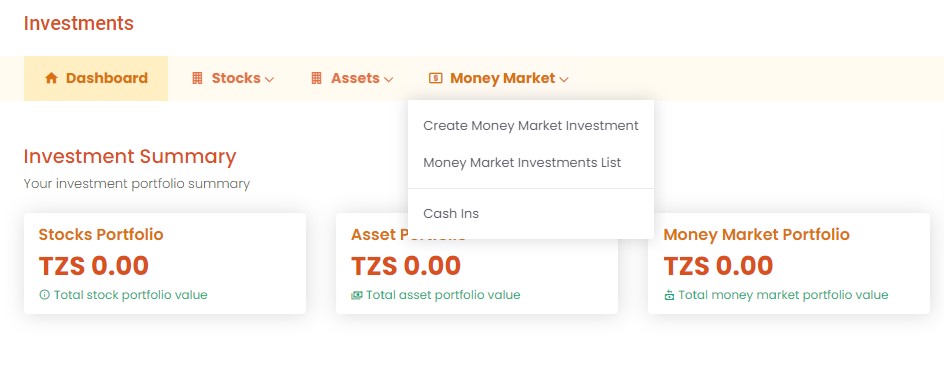Click the Dashboard home icon

(x=51, y=78)
